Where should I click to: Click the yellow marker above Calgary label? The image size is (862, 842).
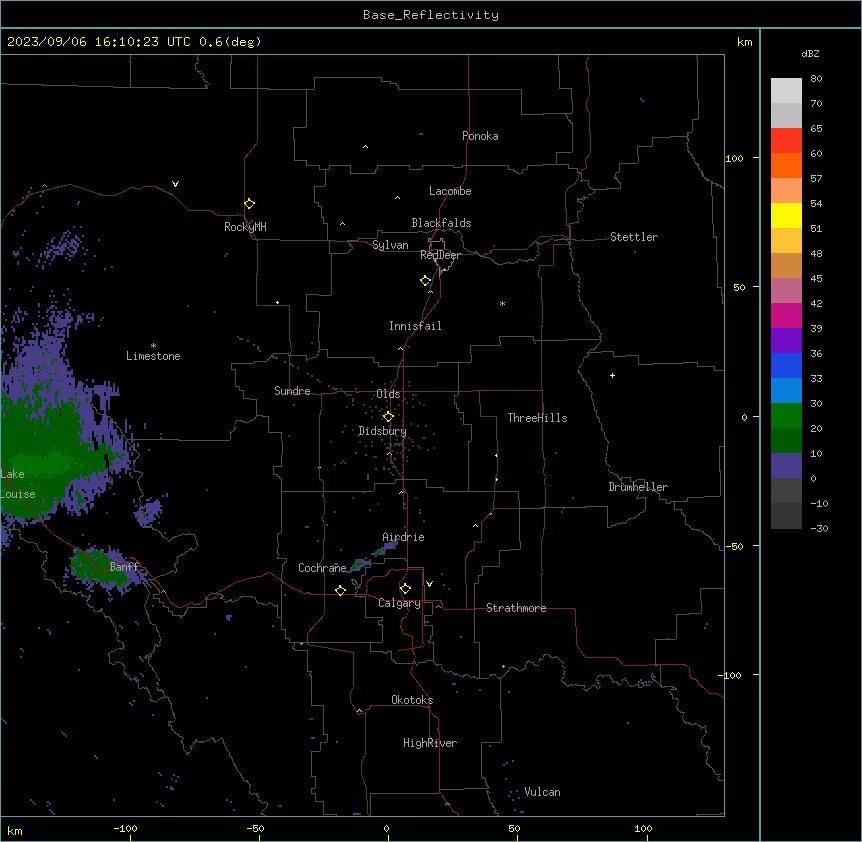405,589
